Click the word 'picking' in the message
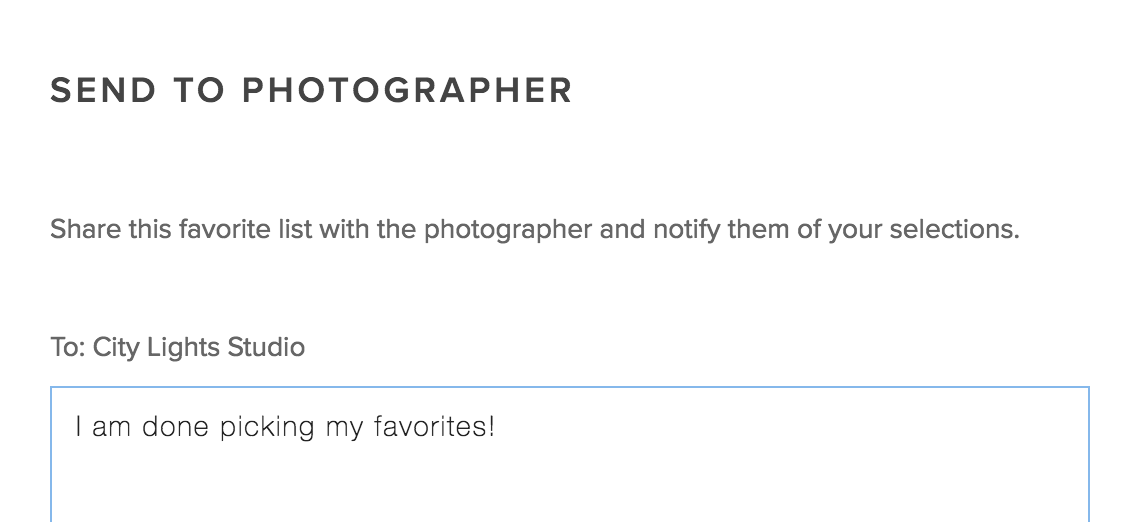 pos(266,429)
